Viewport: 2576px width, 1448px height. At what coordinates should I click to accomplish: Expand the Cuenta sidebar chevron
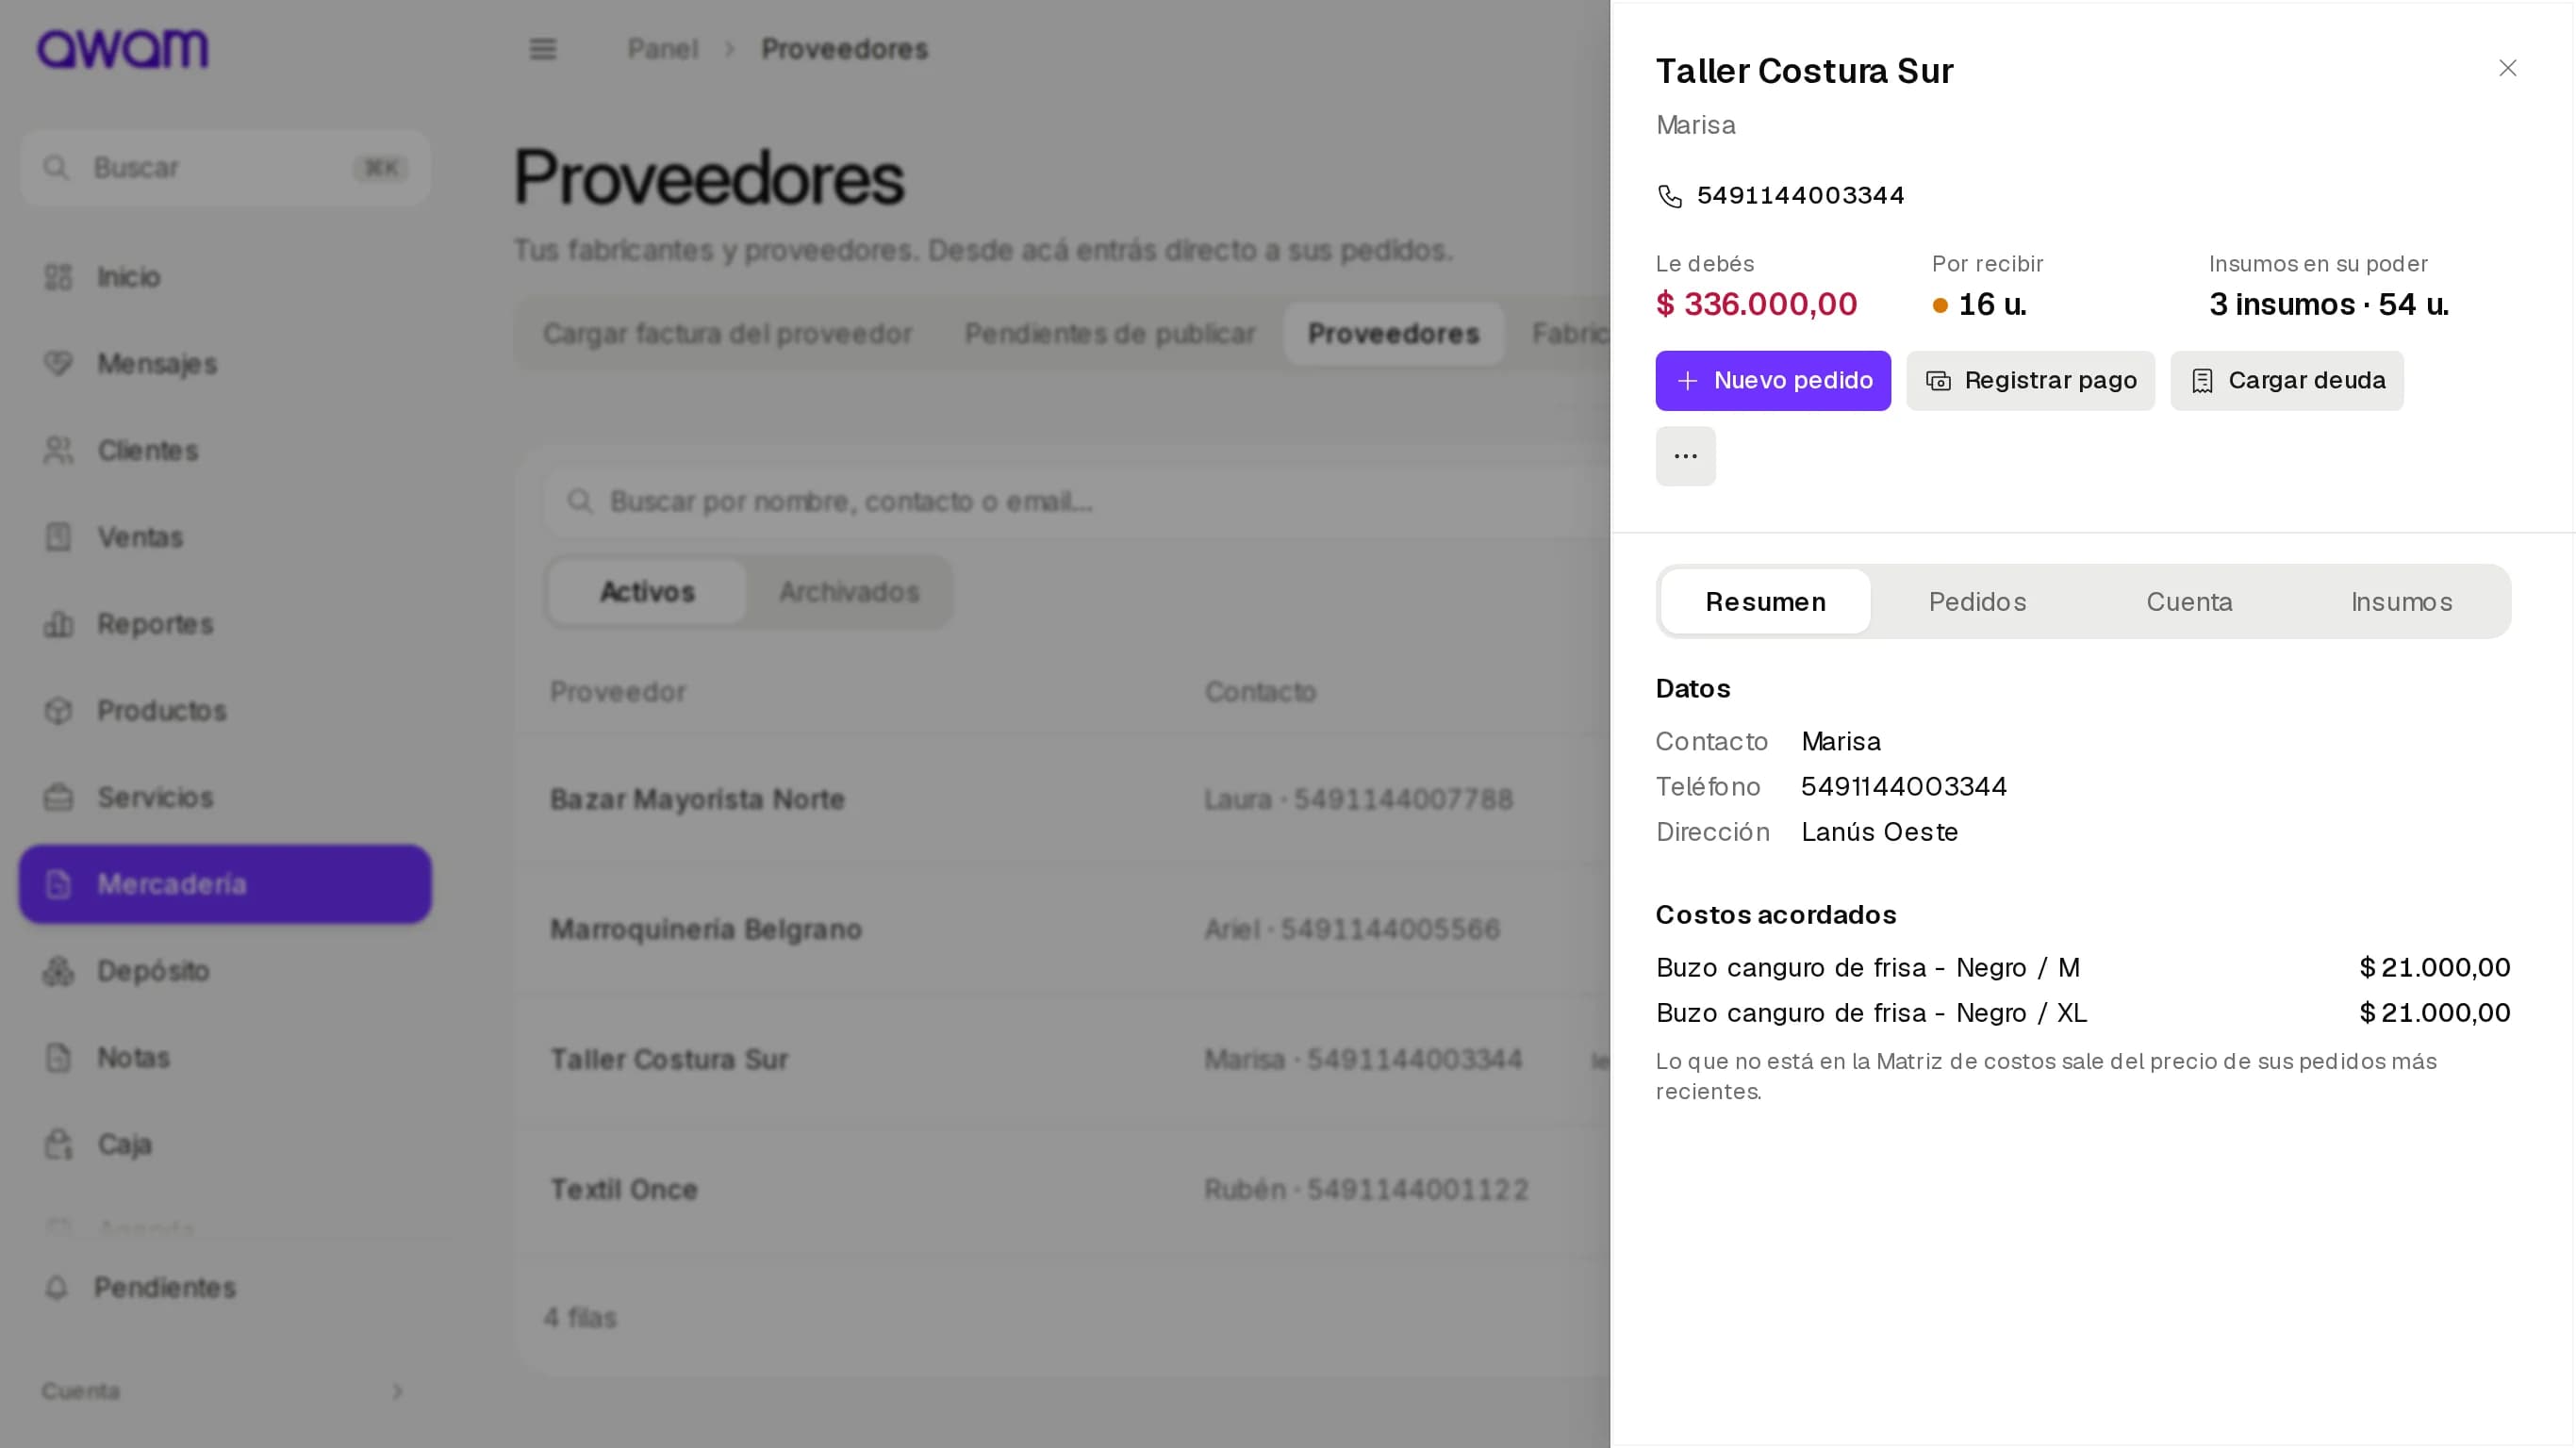click(397, 1391)
